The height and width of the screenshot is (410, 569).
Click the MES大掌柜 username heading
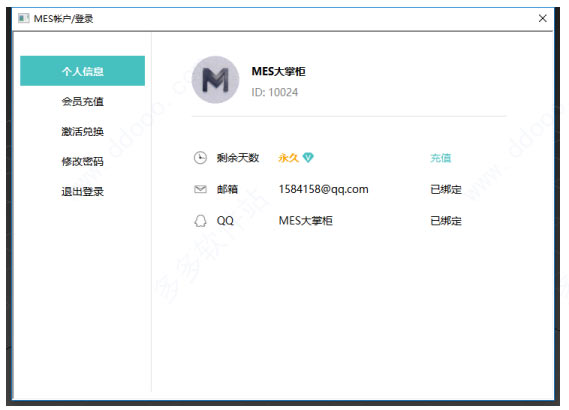pyautogui.click(x=279, y=71)
